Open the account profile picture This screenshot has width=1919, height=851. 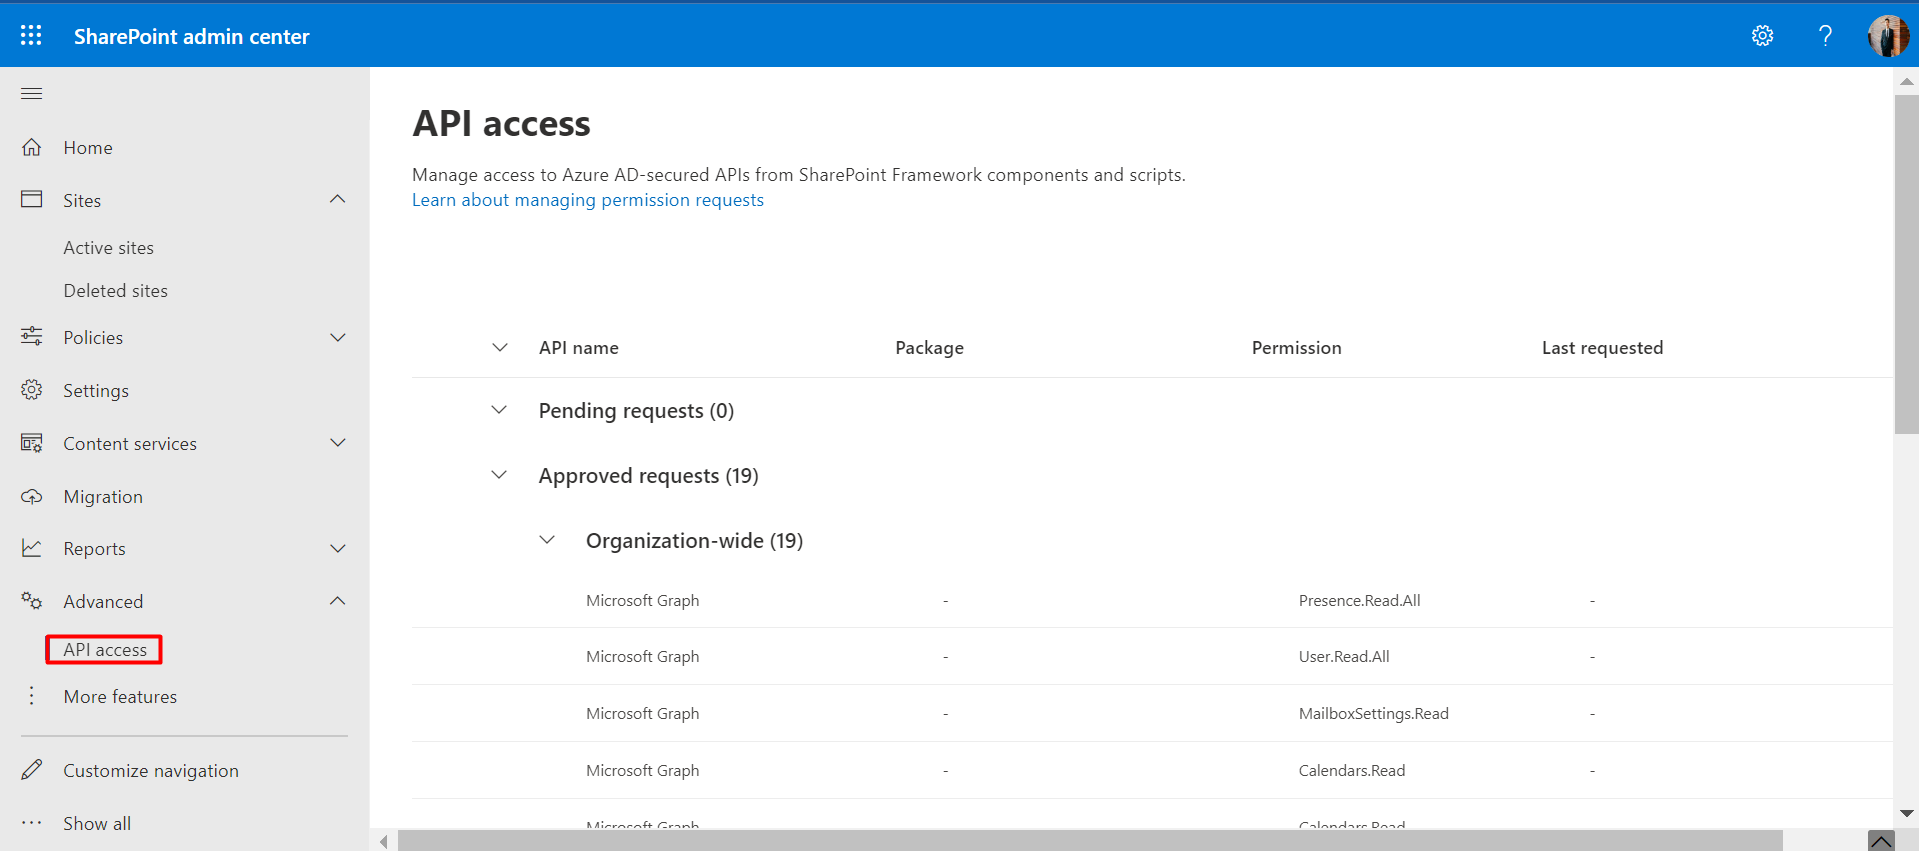[1888, 36]
